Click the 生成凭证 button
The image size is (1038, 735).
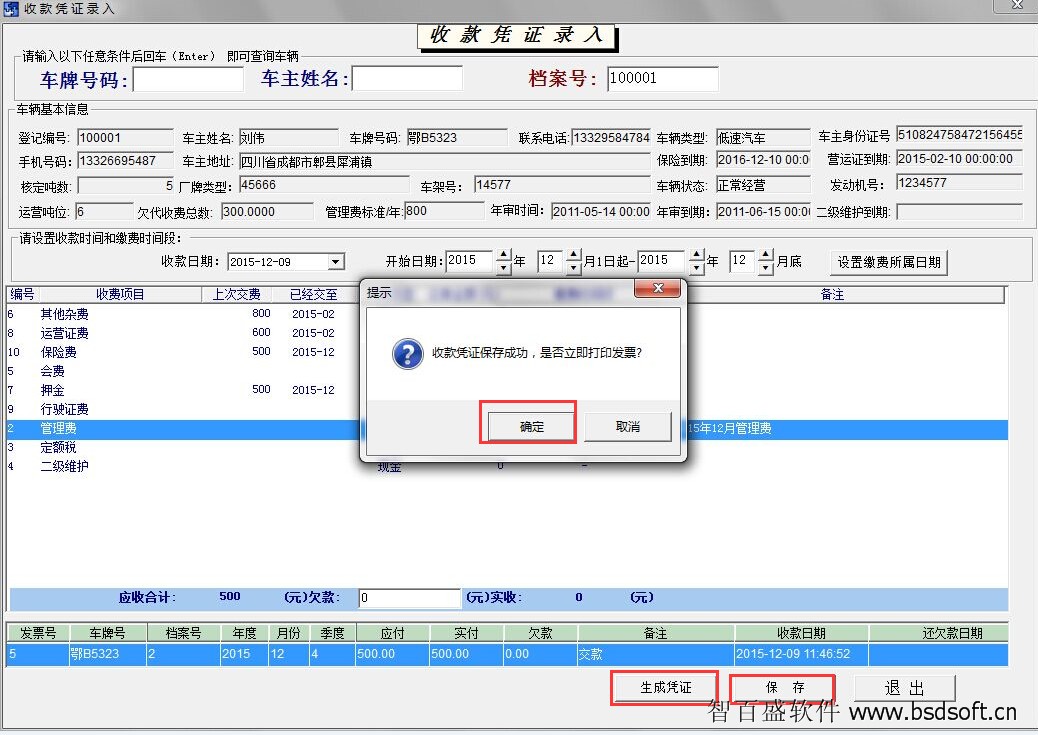(x=665, y=688)
